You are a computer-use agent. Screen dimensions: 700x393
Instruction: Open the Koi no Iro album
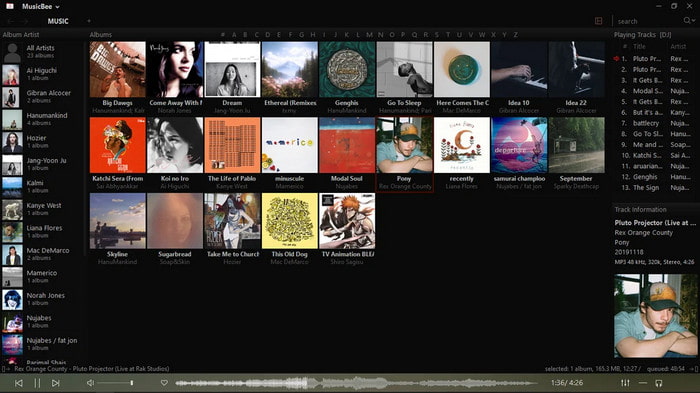pyautogui.click(x=175, y=145)
